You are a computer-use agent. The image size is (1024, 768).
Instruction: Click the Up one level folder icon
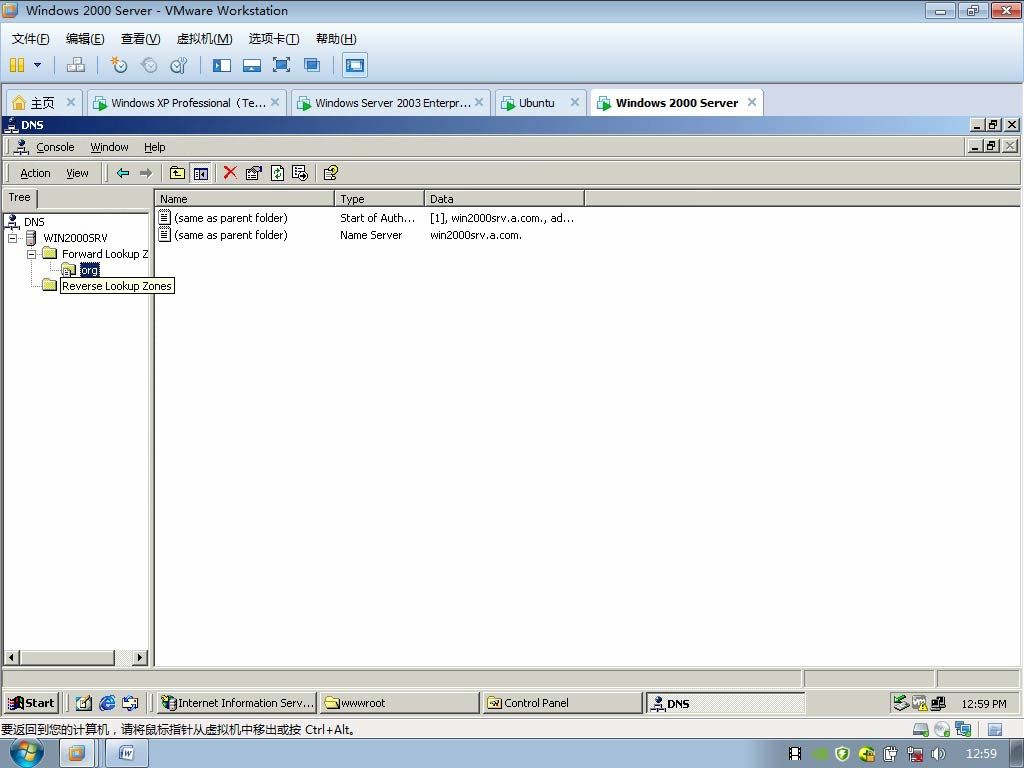coord(177,173)
